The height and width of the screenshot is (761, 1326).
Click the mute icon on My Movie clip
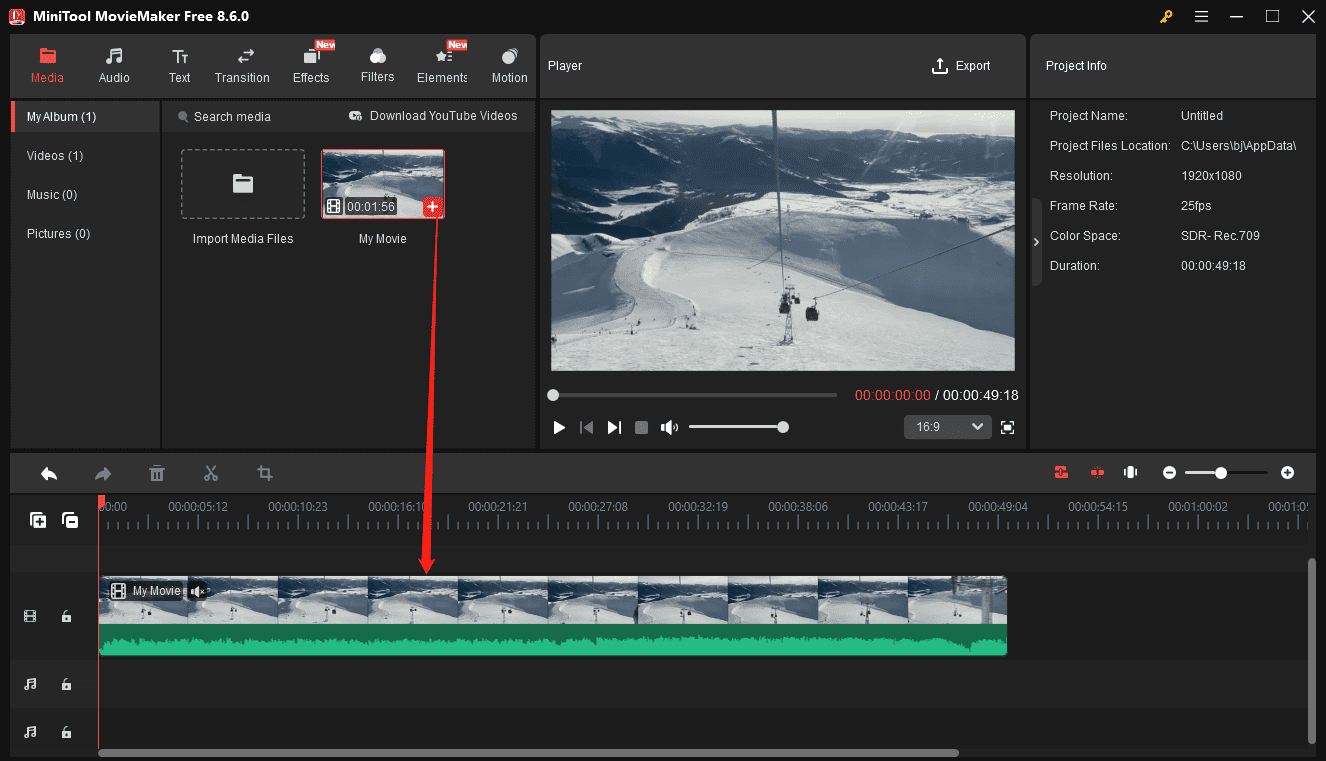[197, 591]
